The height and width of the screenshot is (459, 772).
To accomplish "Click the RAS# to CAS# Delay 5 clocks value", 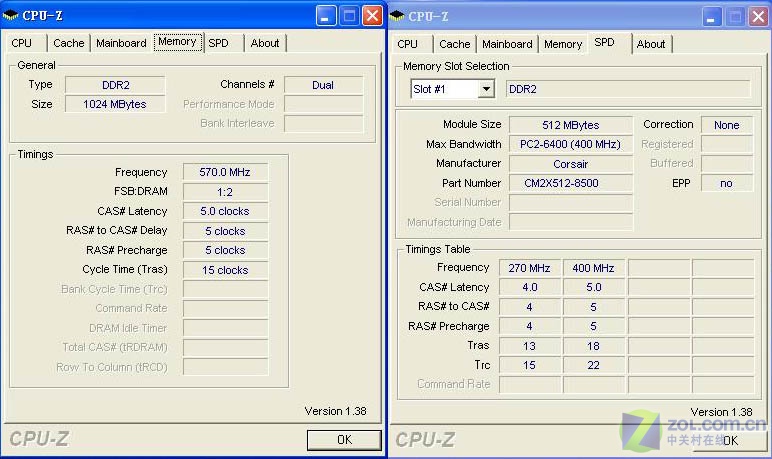I will tap(225, 231).
